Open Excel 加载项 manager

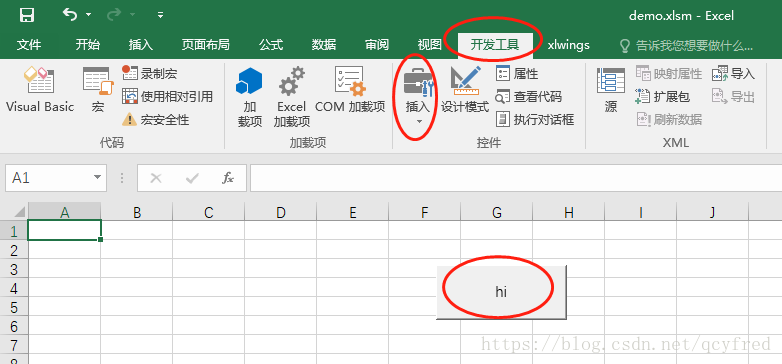pyautogui.click(x=292, y=98)
